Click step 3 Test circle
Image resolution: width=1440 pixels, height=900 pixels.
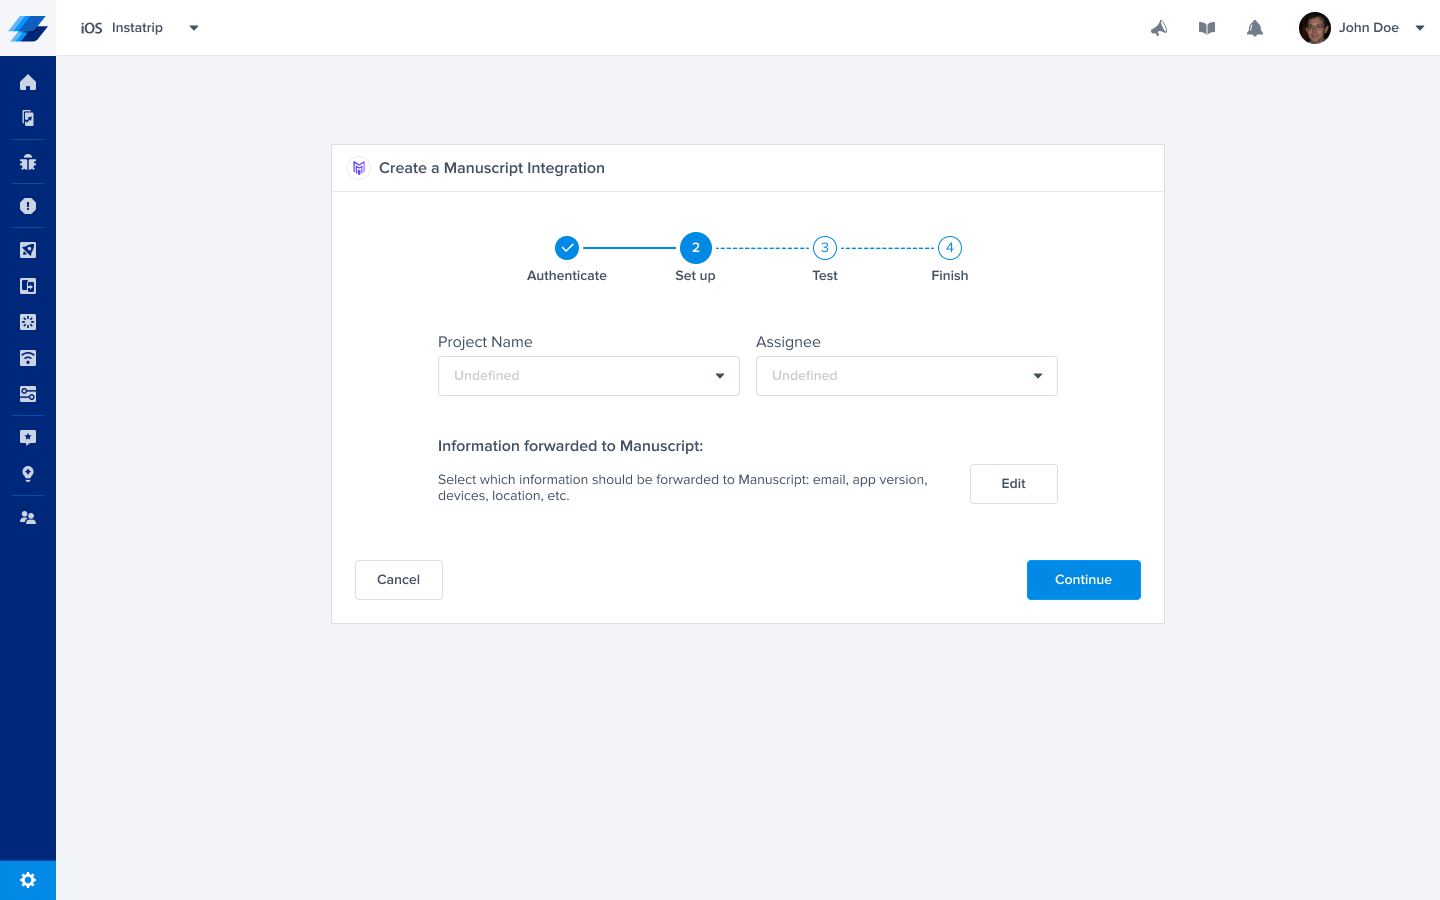click(825, 247)
